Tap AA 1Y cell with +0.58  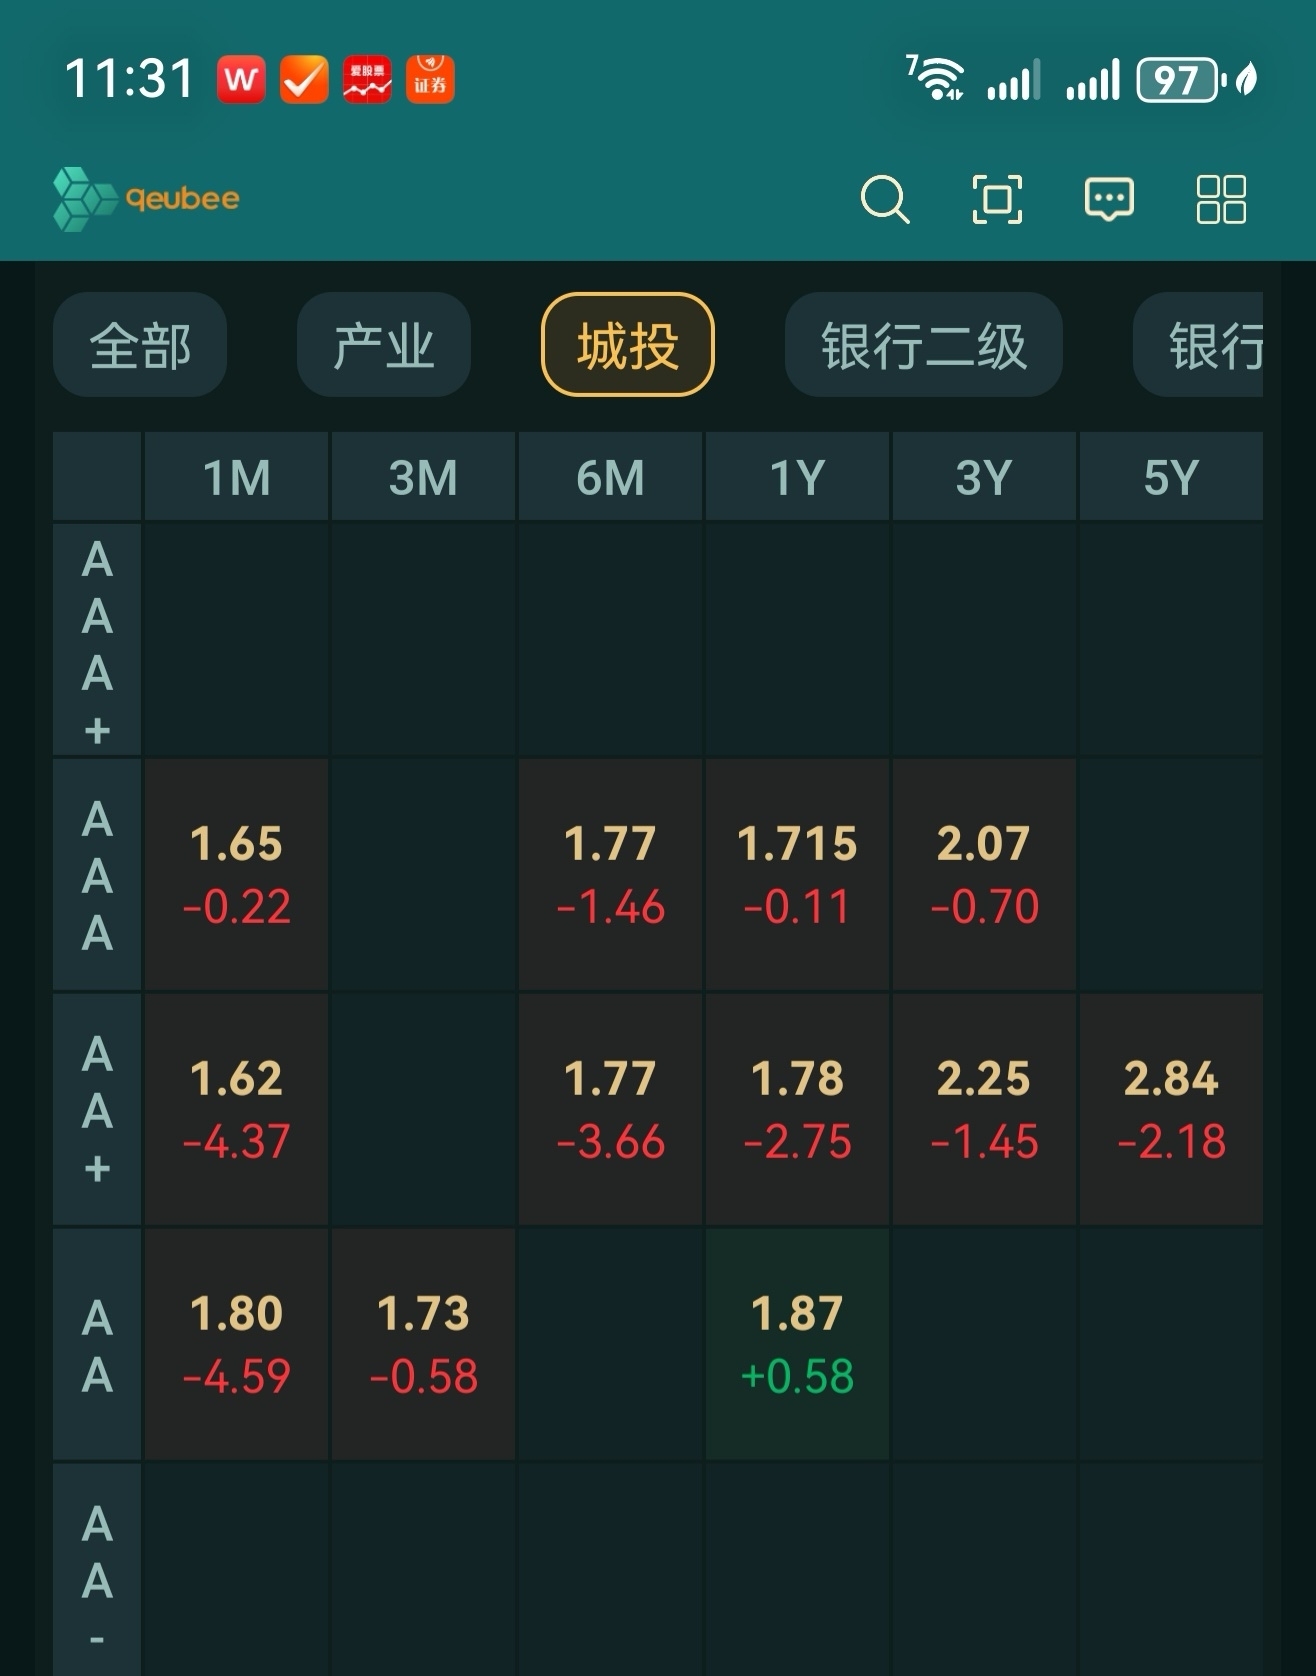[797, 1344]
